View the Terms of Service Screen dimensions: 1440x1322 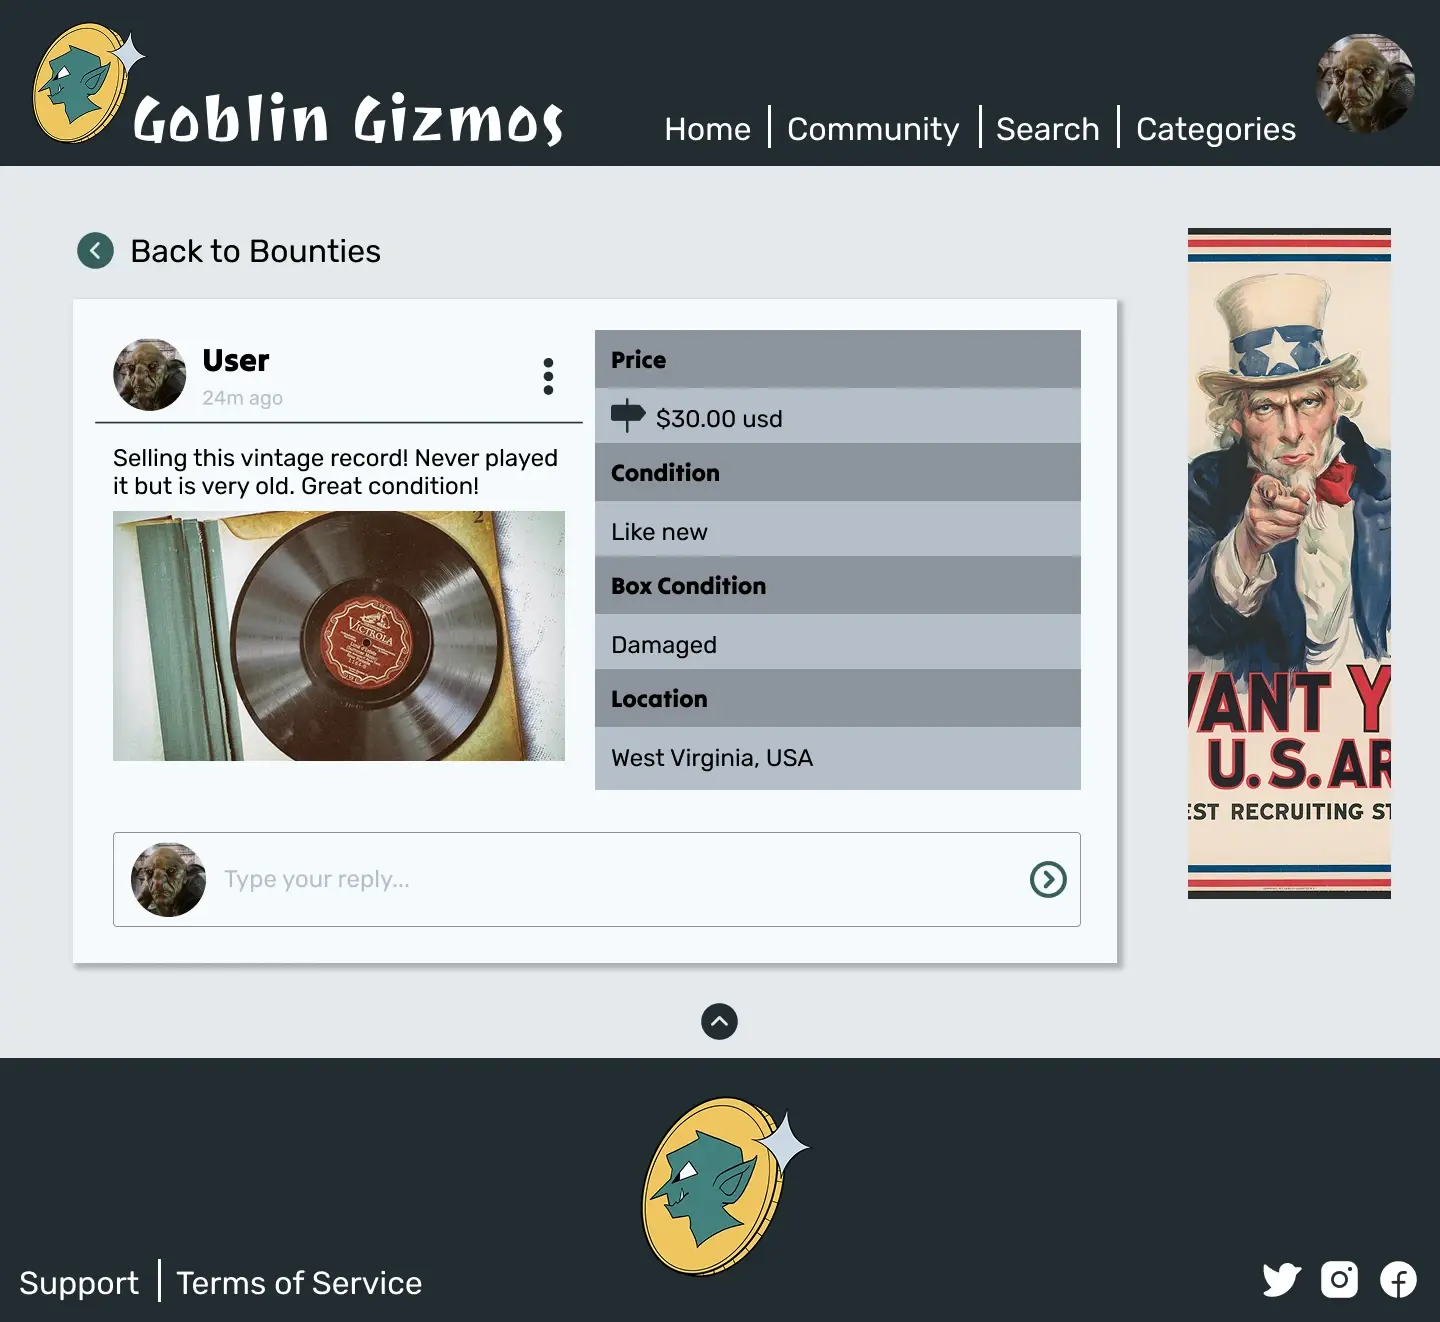pyautogui.click(x=299, y=1283)
